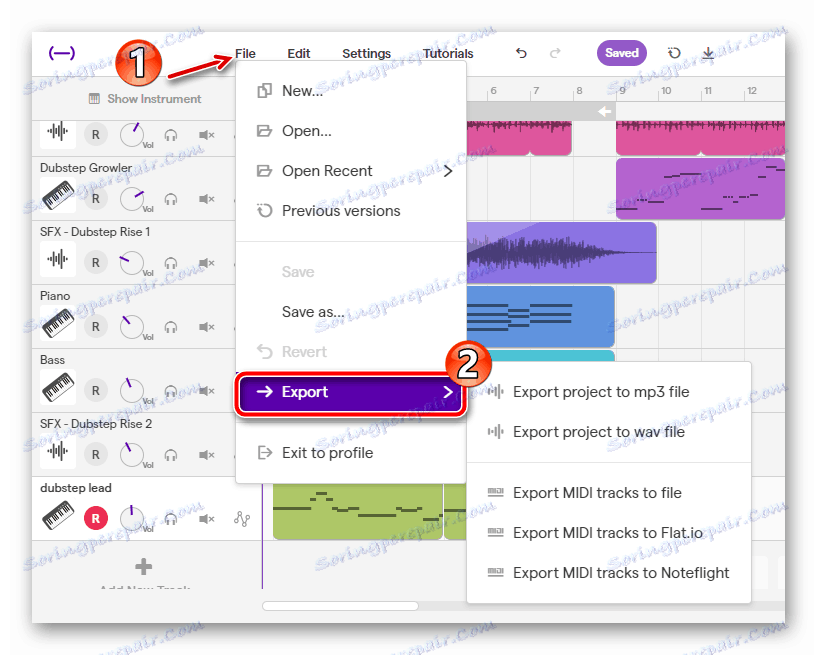Click Bass track keyboard icon
The width and height of the screenshot is (817, 655).
coord(58,387)
